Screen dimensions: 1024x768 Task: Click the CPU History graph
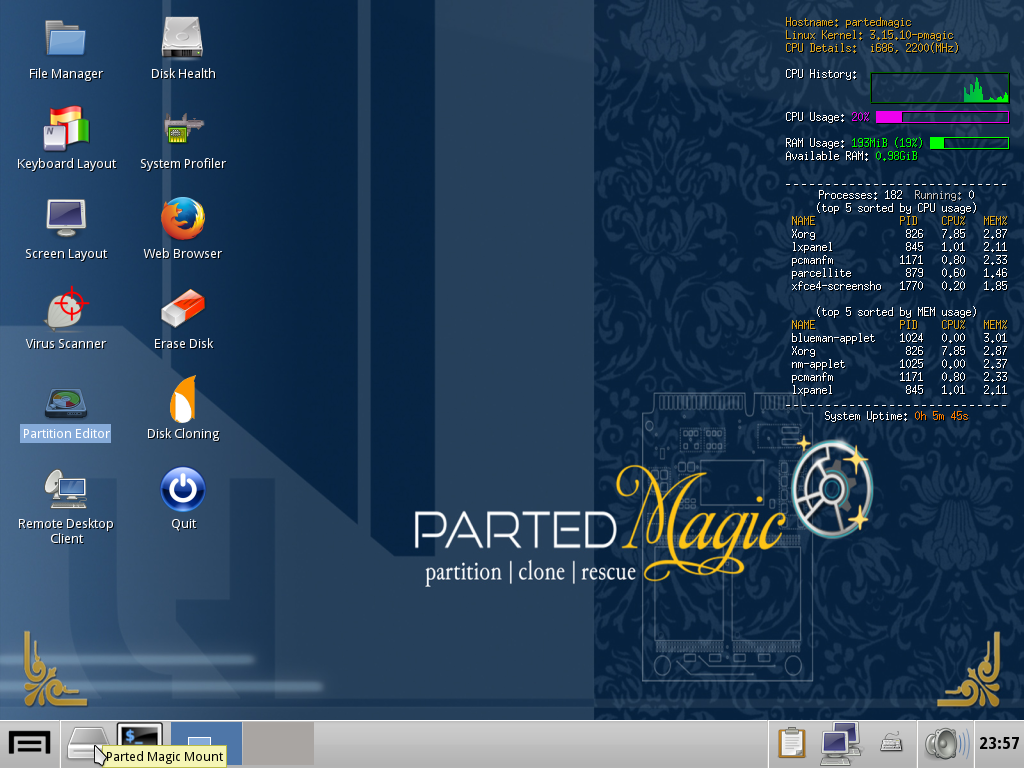[940, 88]
